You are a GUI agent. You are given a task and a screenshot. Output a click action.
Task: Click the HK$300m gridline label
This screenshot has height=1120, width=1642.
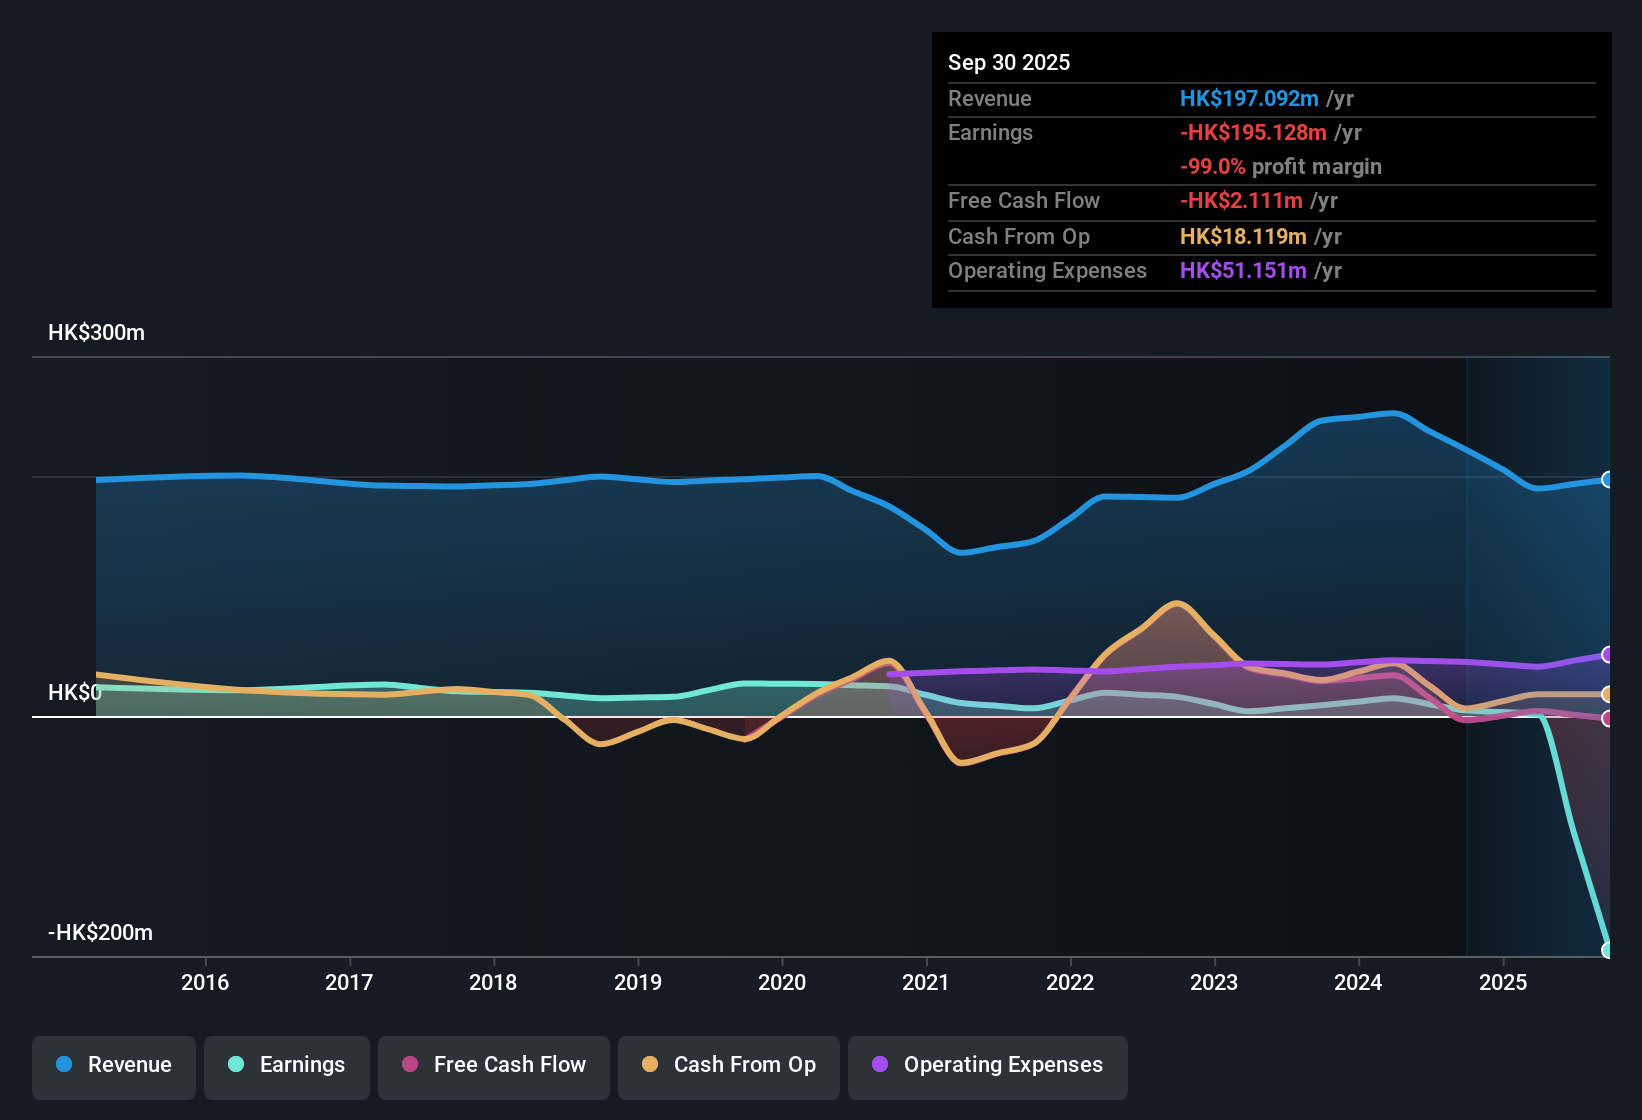click(x=96, y=332)
